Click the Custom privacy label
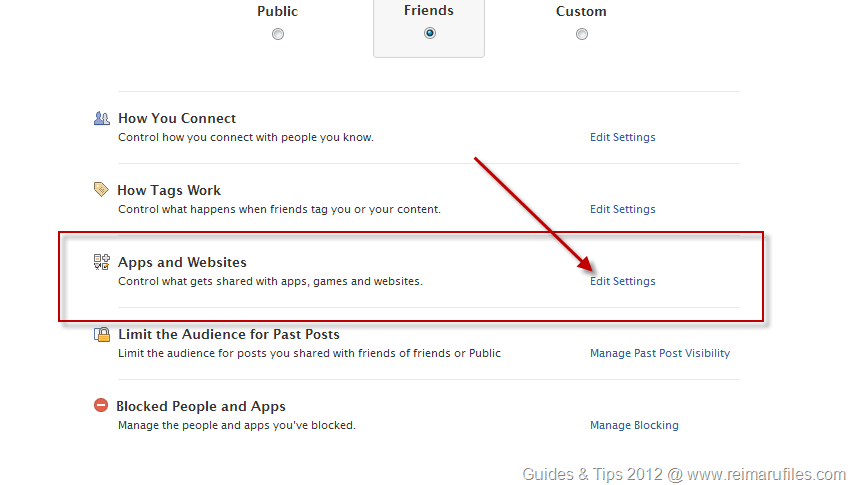 tap(581, 12)
